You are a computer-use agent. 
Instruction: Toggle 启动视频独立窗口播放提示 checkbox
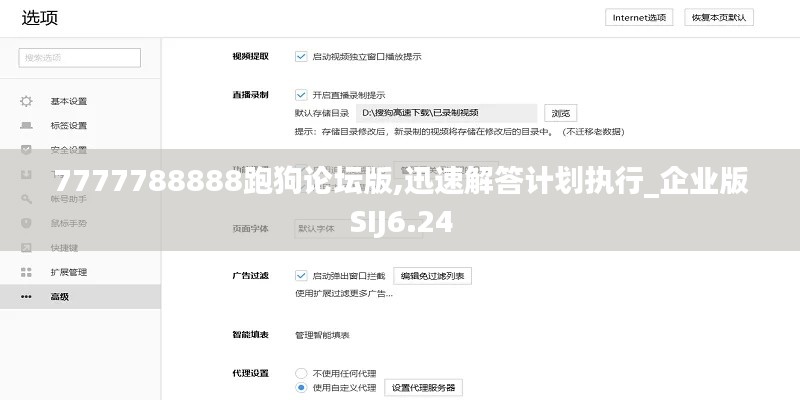301,57
